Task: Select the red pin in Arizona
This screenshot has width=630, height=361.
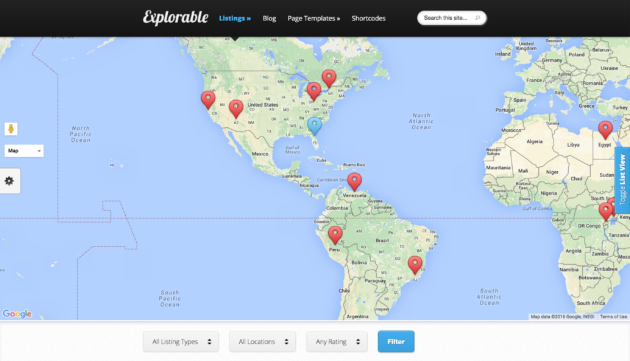Action: [236, 109]
